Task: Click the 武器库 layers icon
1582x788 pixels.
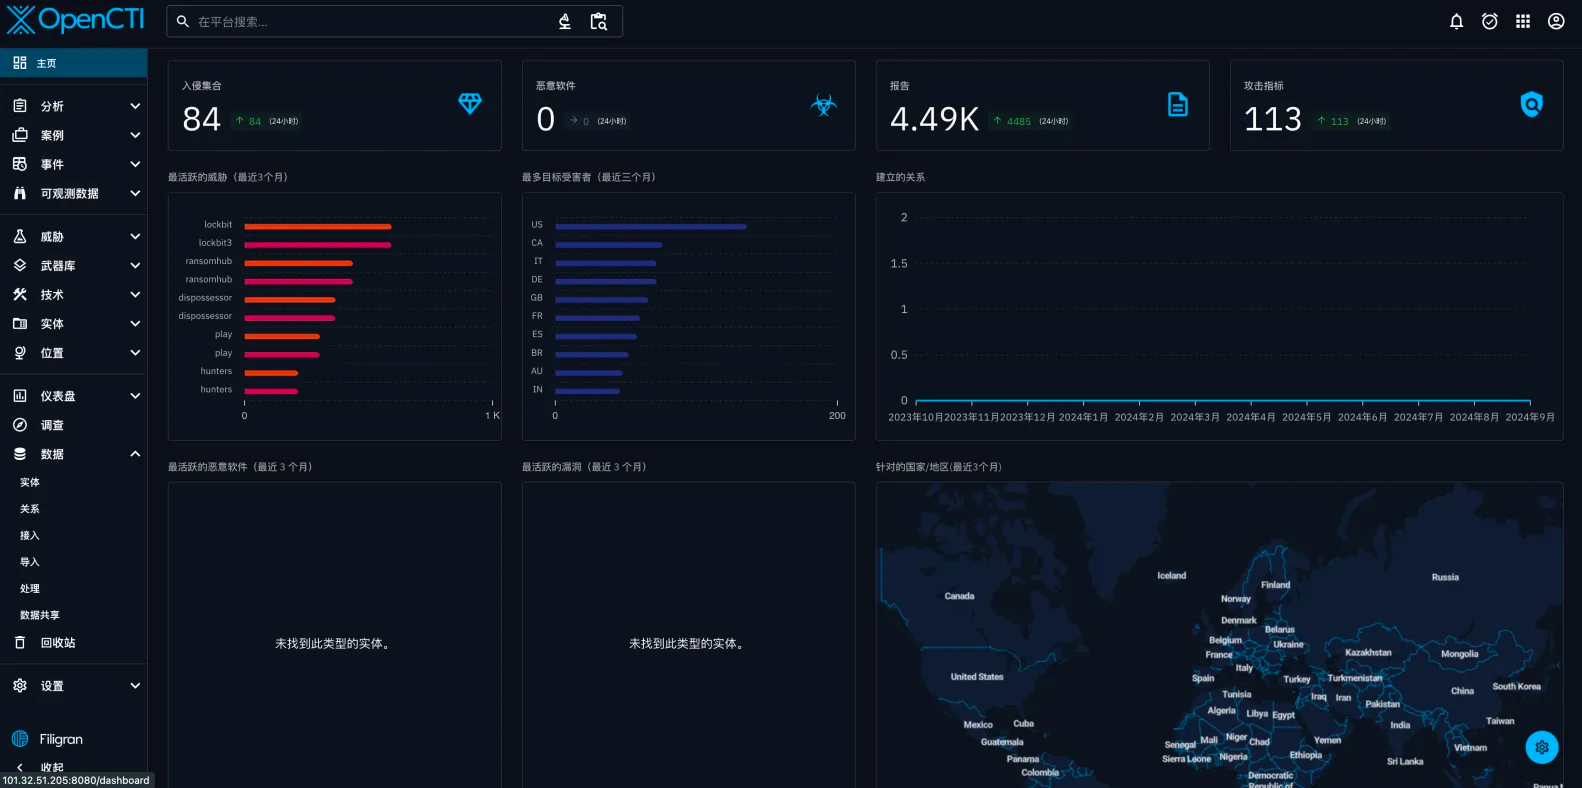Action: coord(20,266)
